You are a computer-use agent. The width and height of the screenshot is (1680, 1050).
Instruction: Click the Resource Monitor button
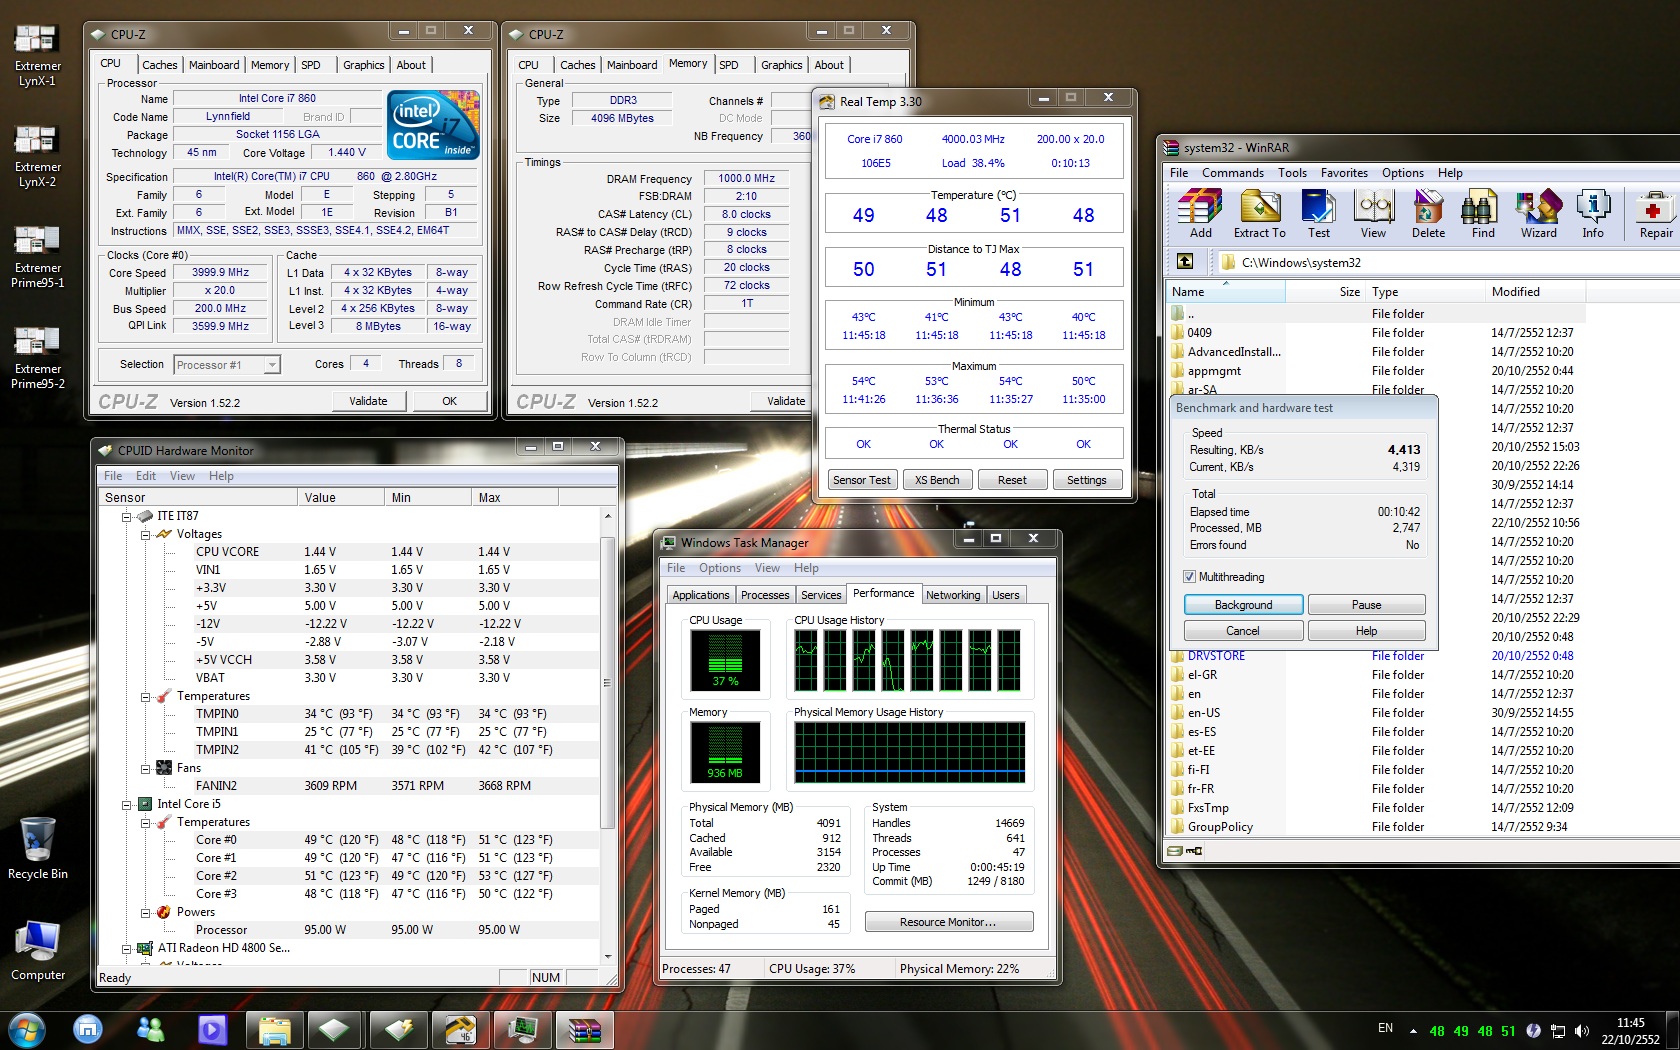(x=948, y=922)
